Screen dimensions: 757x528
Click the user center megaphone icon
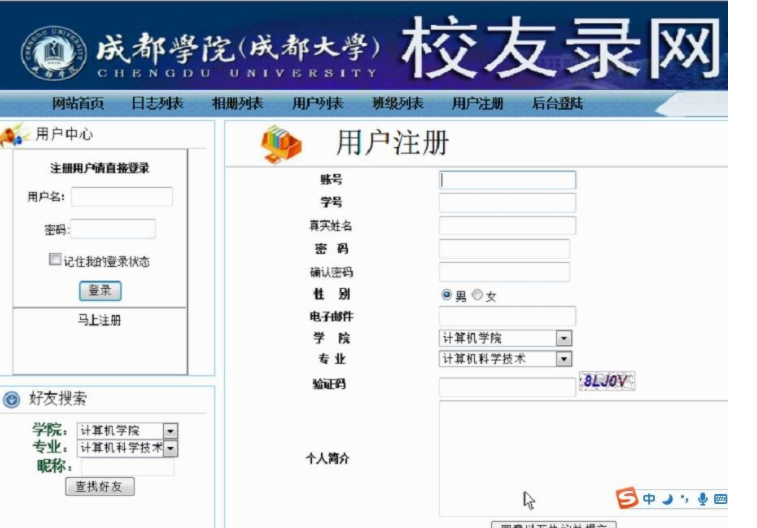coord(13,135)
